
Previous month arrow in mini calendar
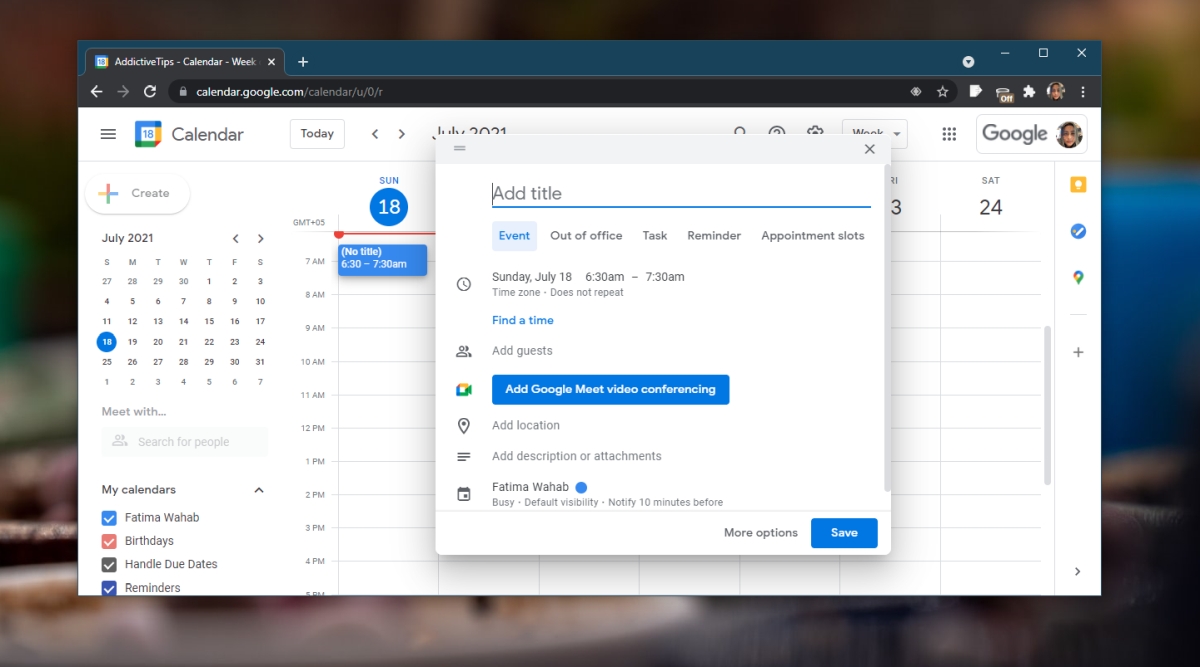pos(236,238)
